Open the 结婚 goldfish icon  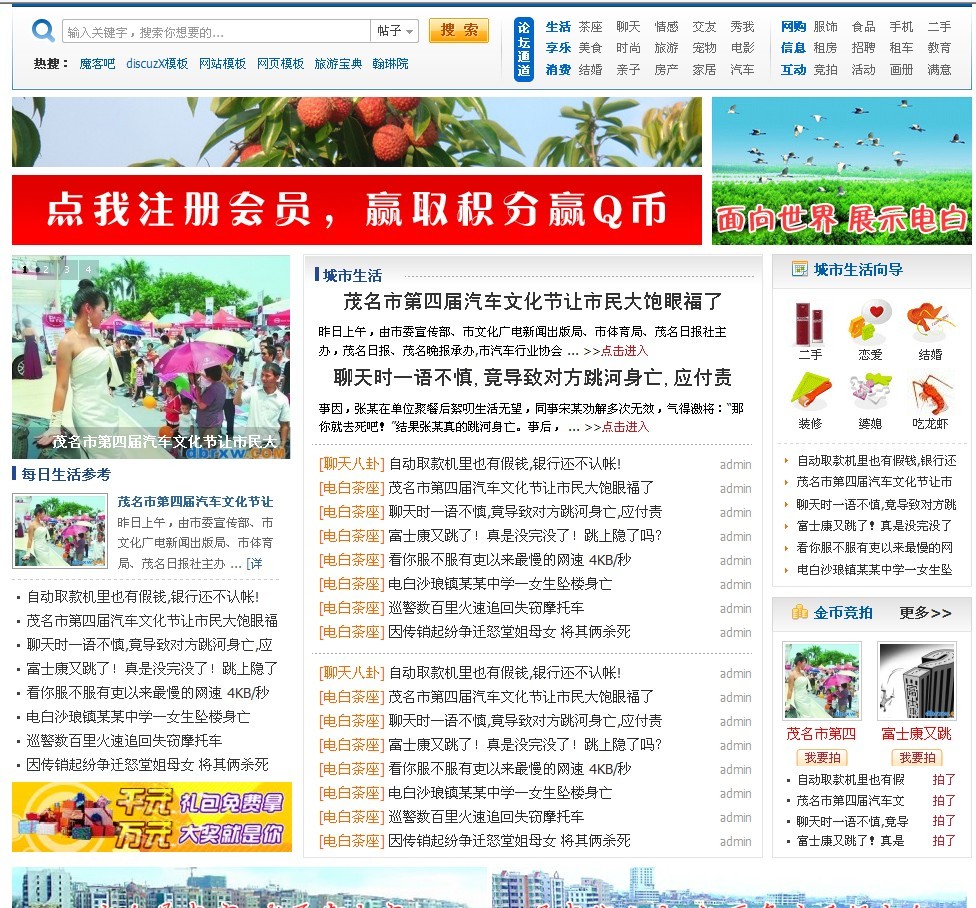[930, 322]
